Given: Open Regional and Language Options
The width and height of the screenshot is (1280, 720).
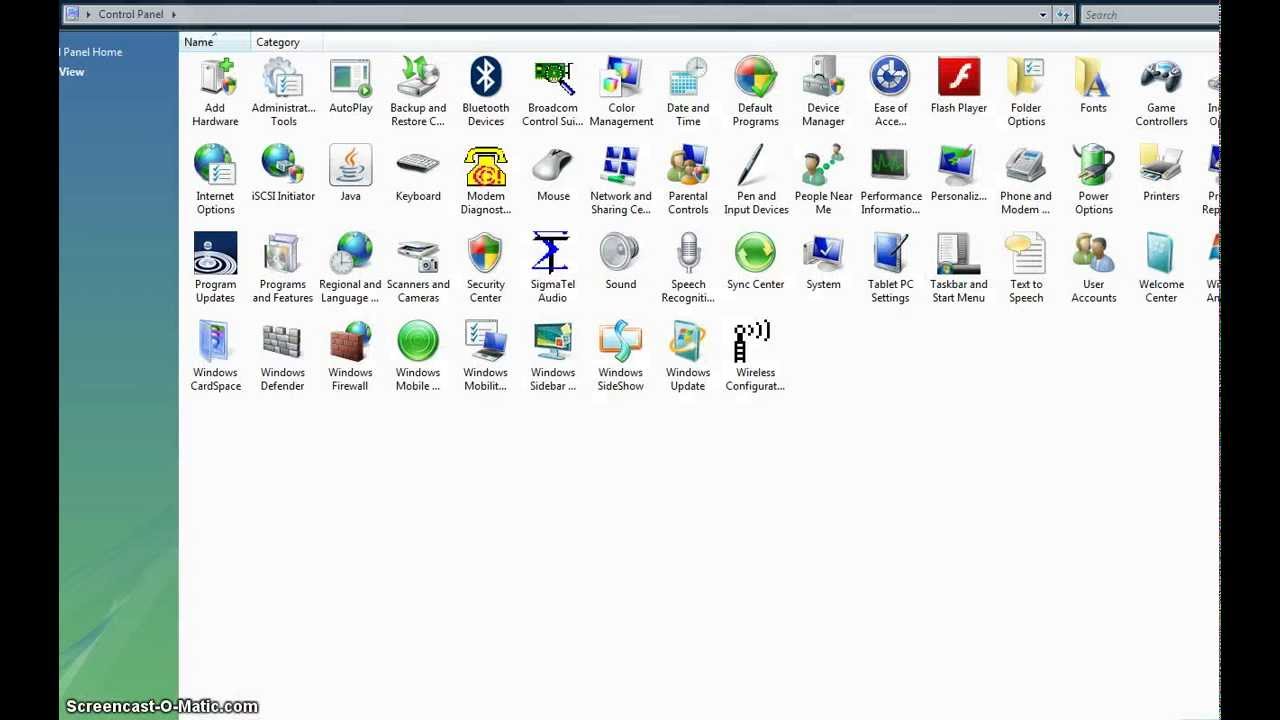Looking at the screenshot, I should click(x=350, y=268).
